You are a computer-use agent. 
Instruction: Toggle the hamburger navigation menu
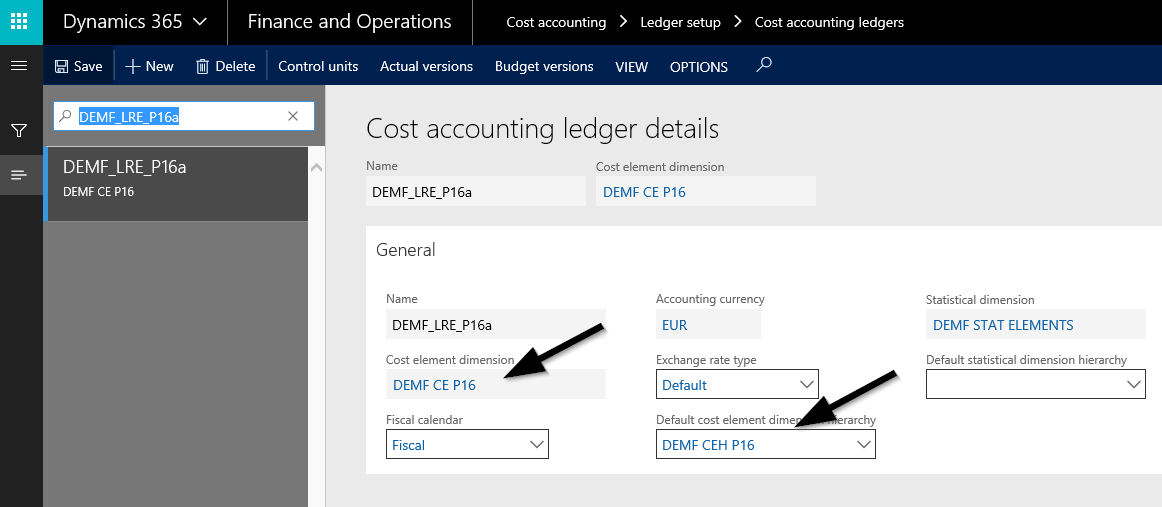19,66
